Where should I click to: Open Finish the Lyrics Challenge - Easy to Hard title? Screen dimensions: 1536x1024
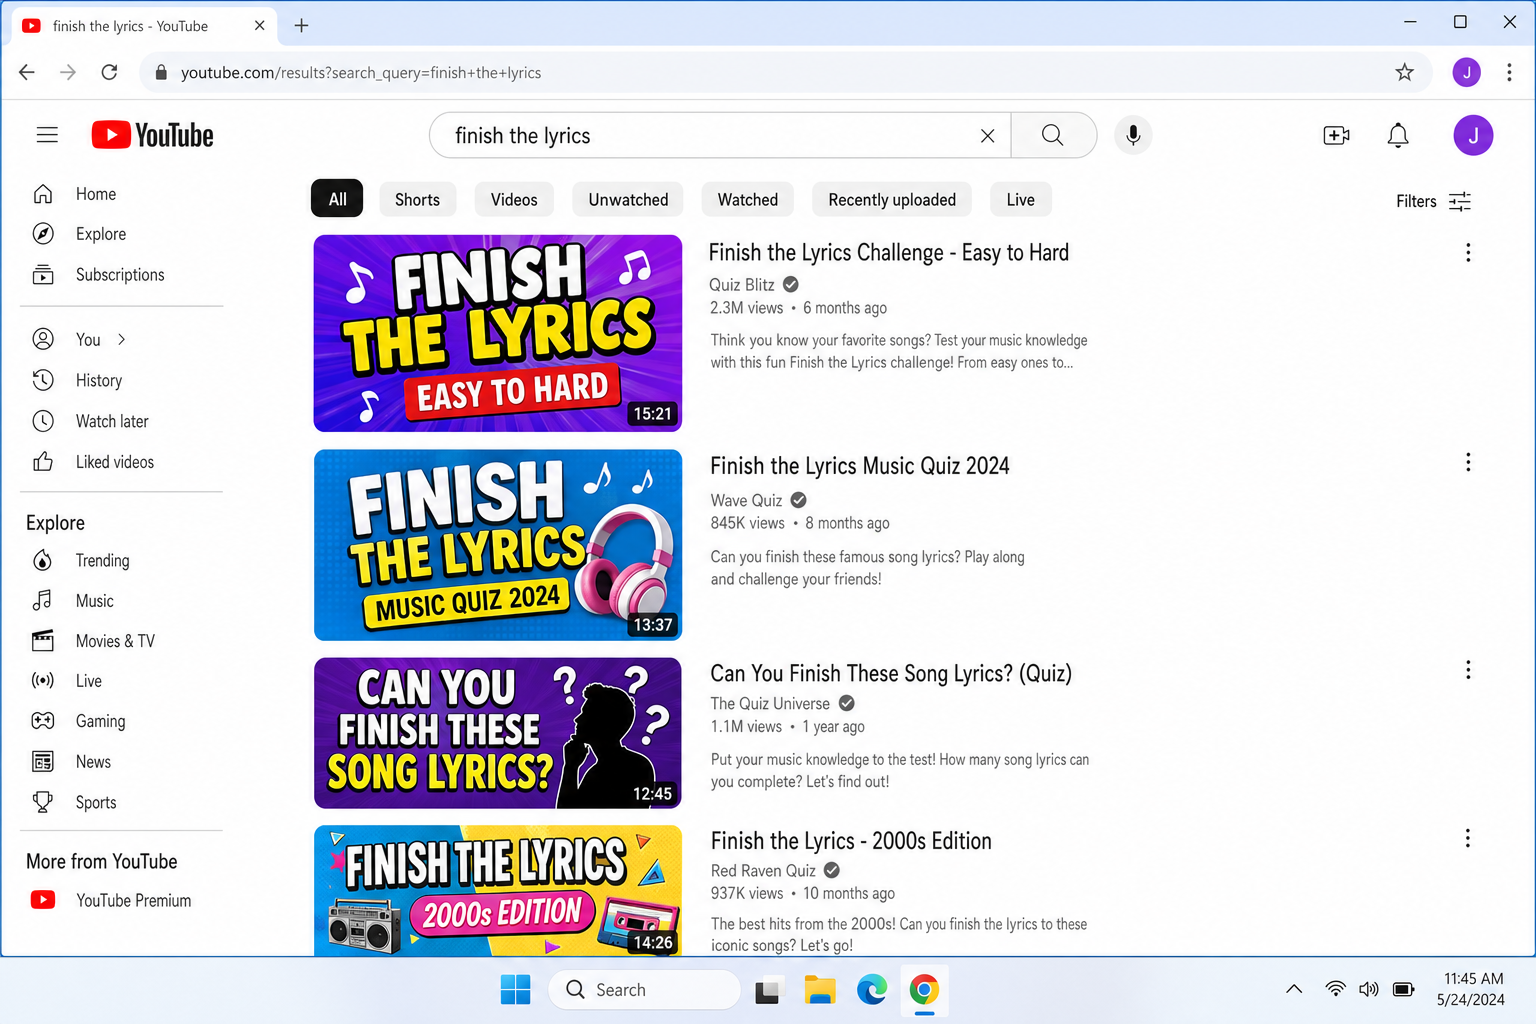pos(888,253)
